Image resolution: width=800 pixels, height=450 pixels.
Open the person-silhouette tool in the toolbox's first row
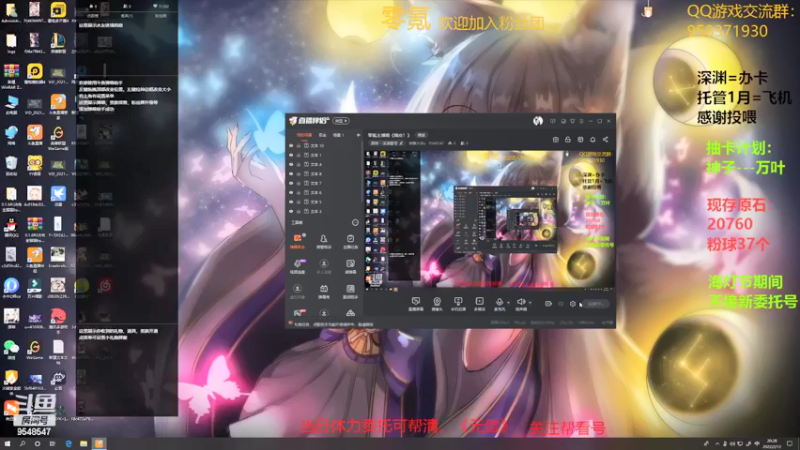point(323,241)
